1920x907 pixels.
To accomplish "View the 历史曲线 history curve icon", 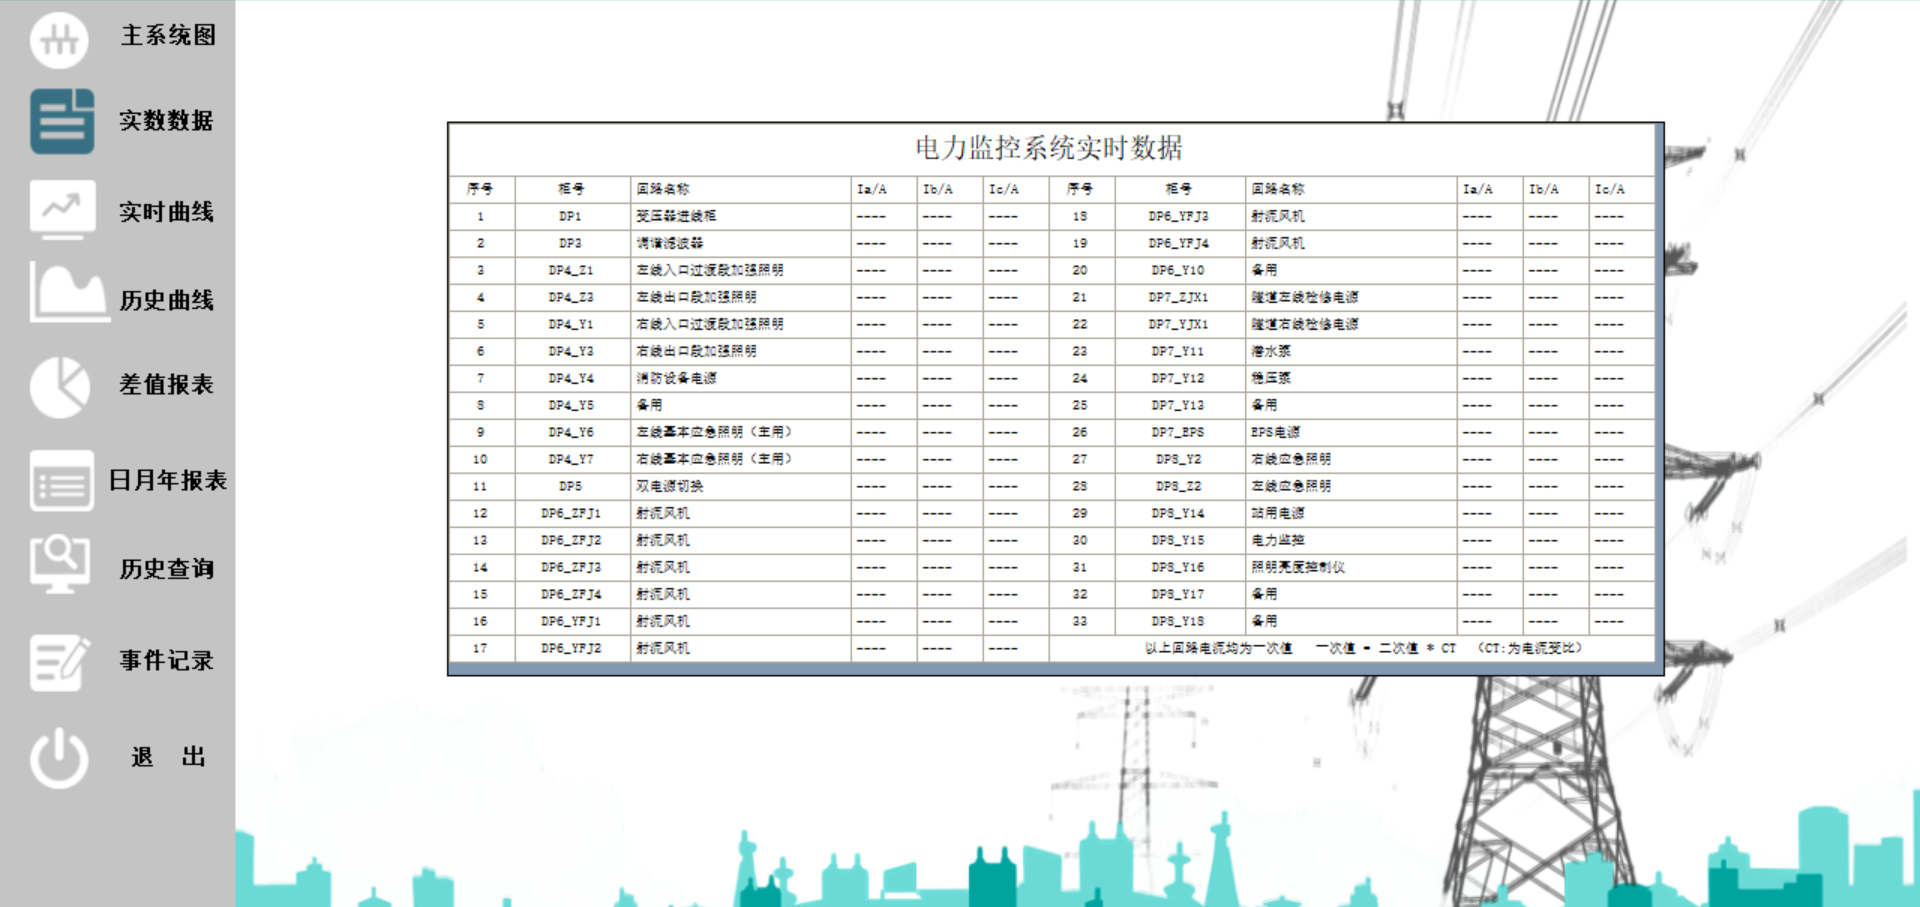I will pos(62,297).
